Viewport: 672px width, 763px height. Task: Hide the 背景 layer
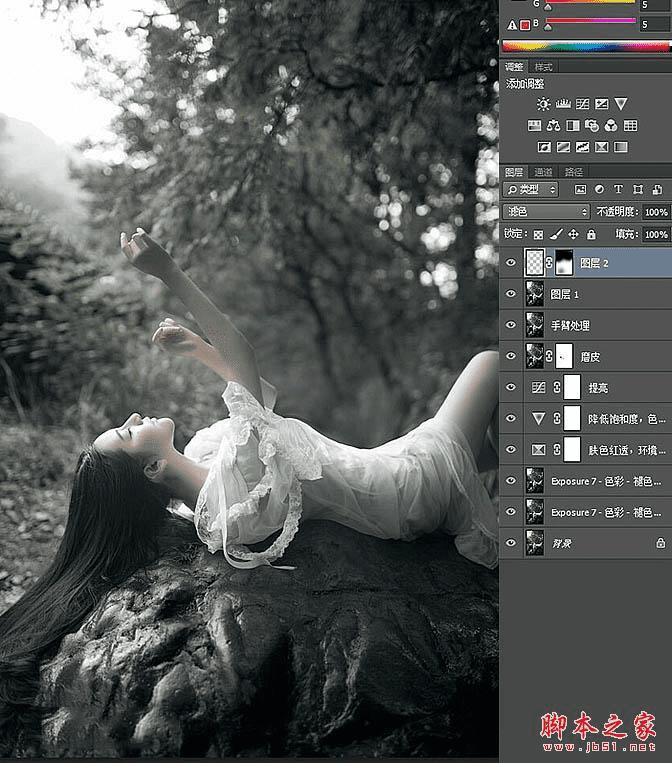[x=511, y=543]
